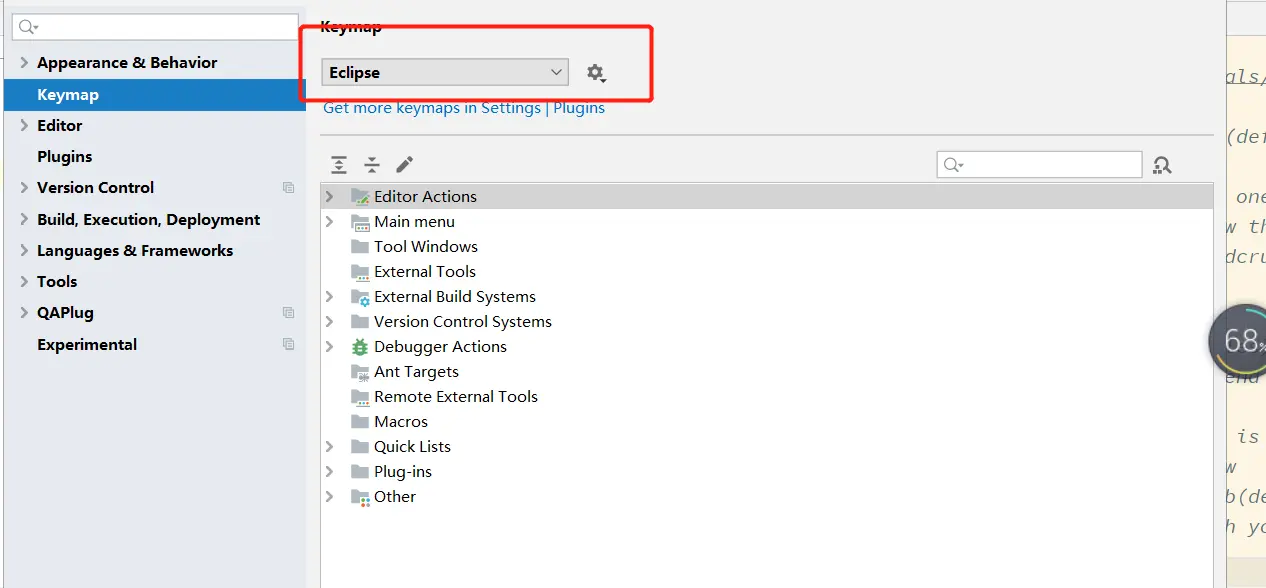
Task: Select Tool Windows in the keymap tree
Action: (x=426, y=246)
